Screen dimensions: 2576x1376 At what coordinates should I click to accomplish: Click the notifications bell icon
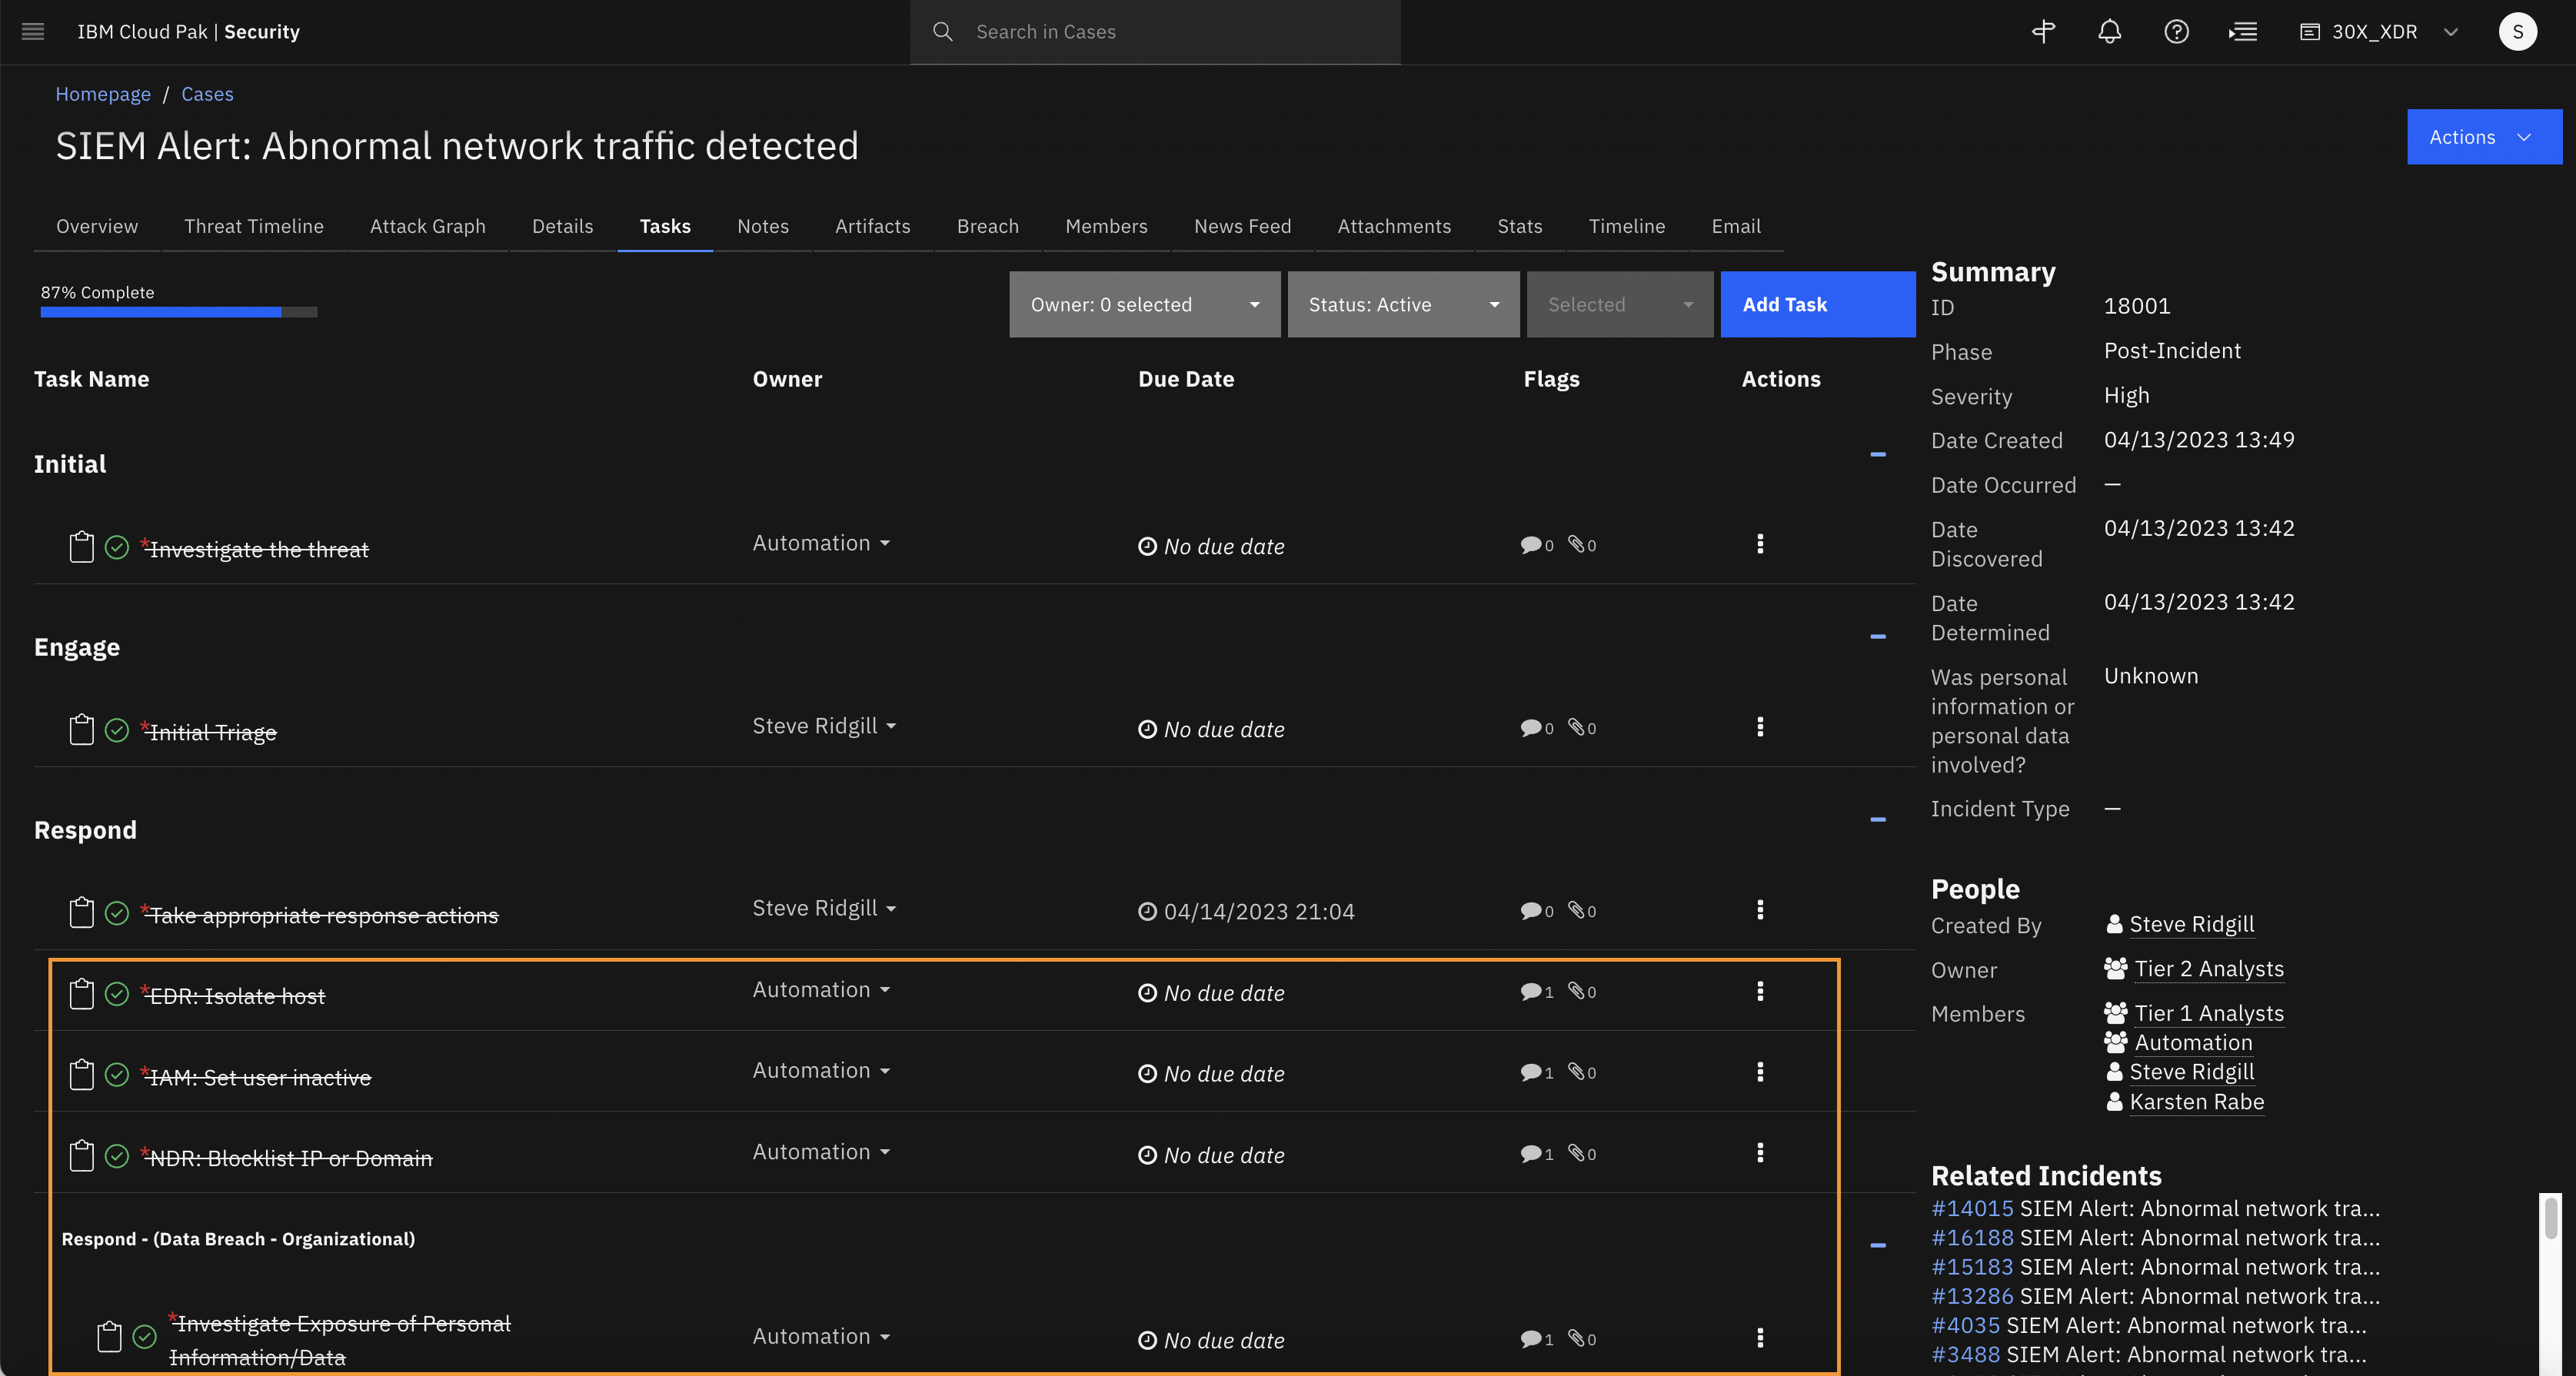click(x=2109, y=32)
